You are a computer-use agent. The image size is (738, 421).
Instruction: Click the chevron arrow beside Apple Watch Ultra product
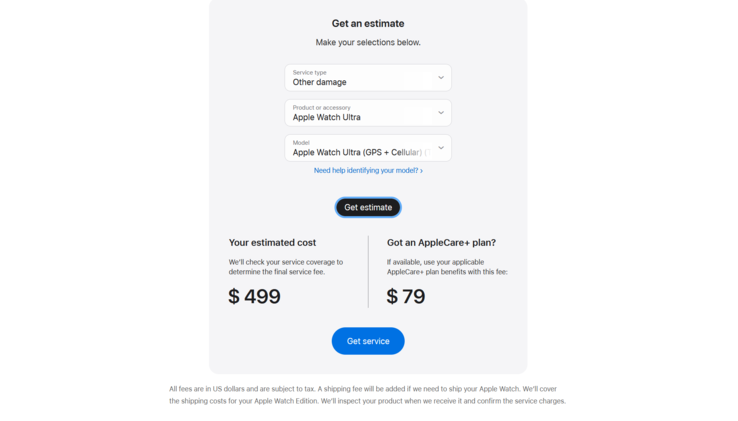tap(440, 113)
